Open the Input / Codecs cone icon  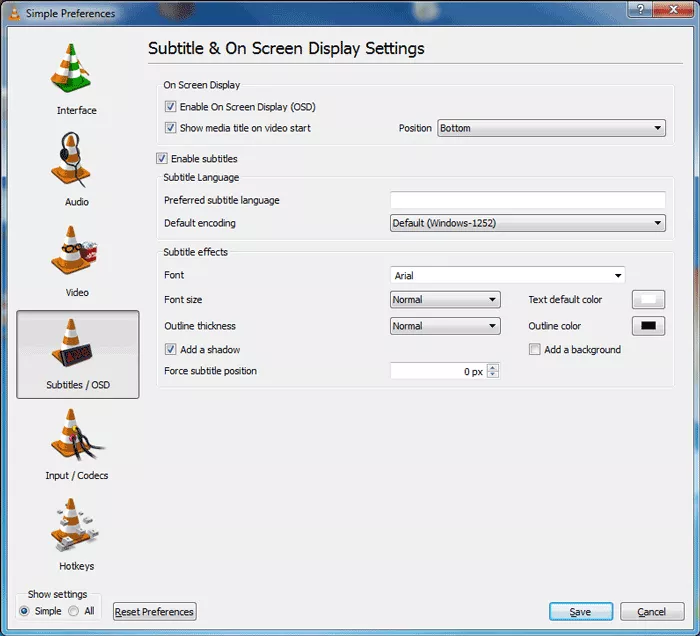click(77, 435)
